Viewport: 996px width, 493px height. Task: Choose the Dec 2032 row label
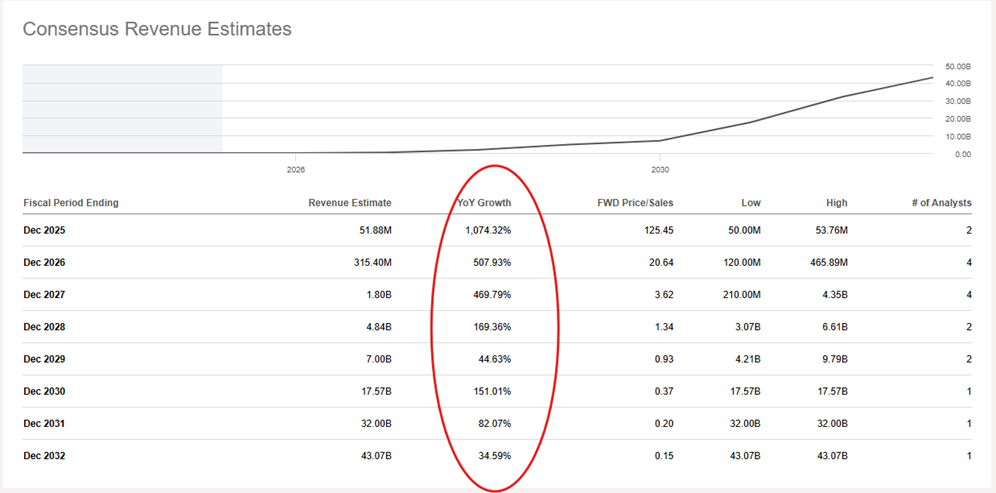45,456
